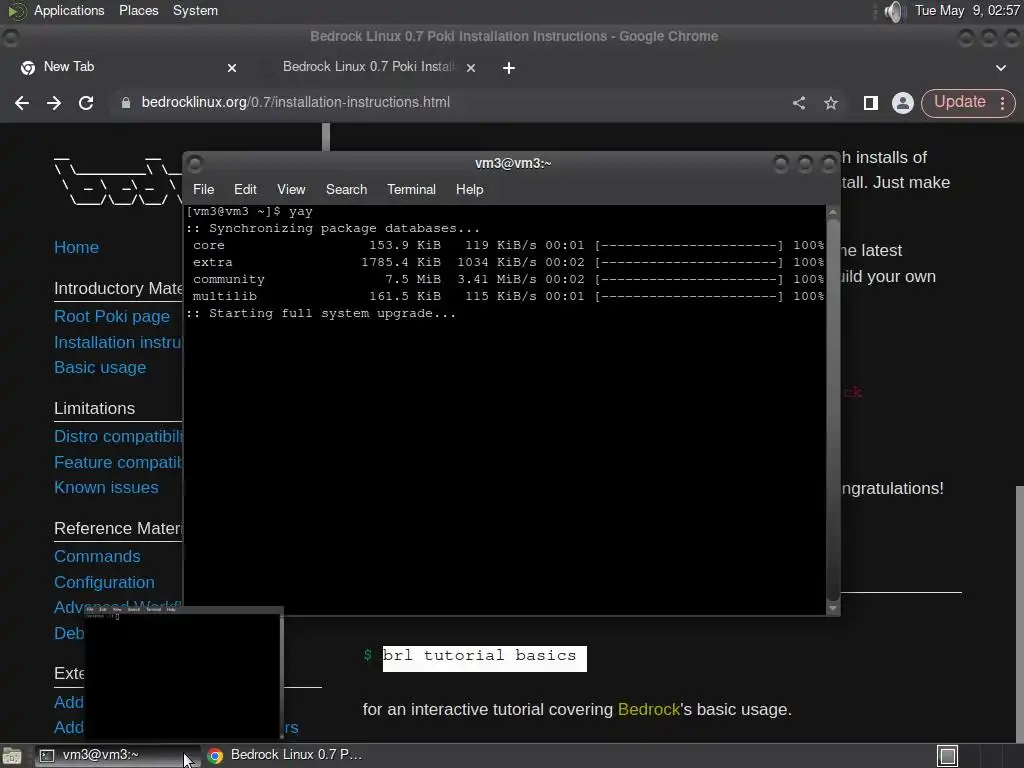Click the date and time clock
The height and width of the screenshot is (768, 1024).
coord(967,10)
